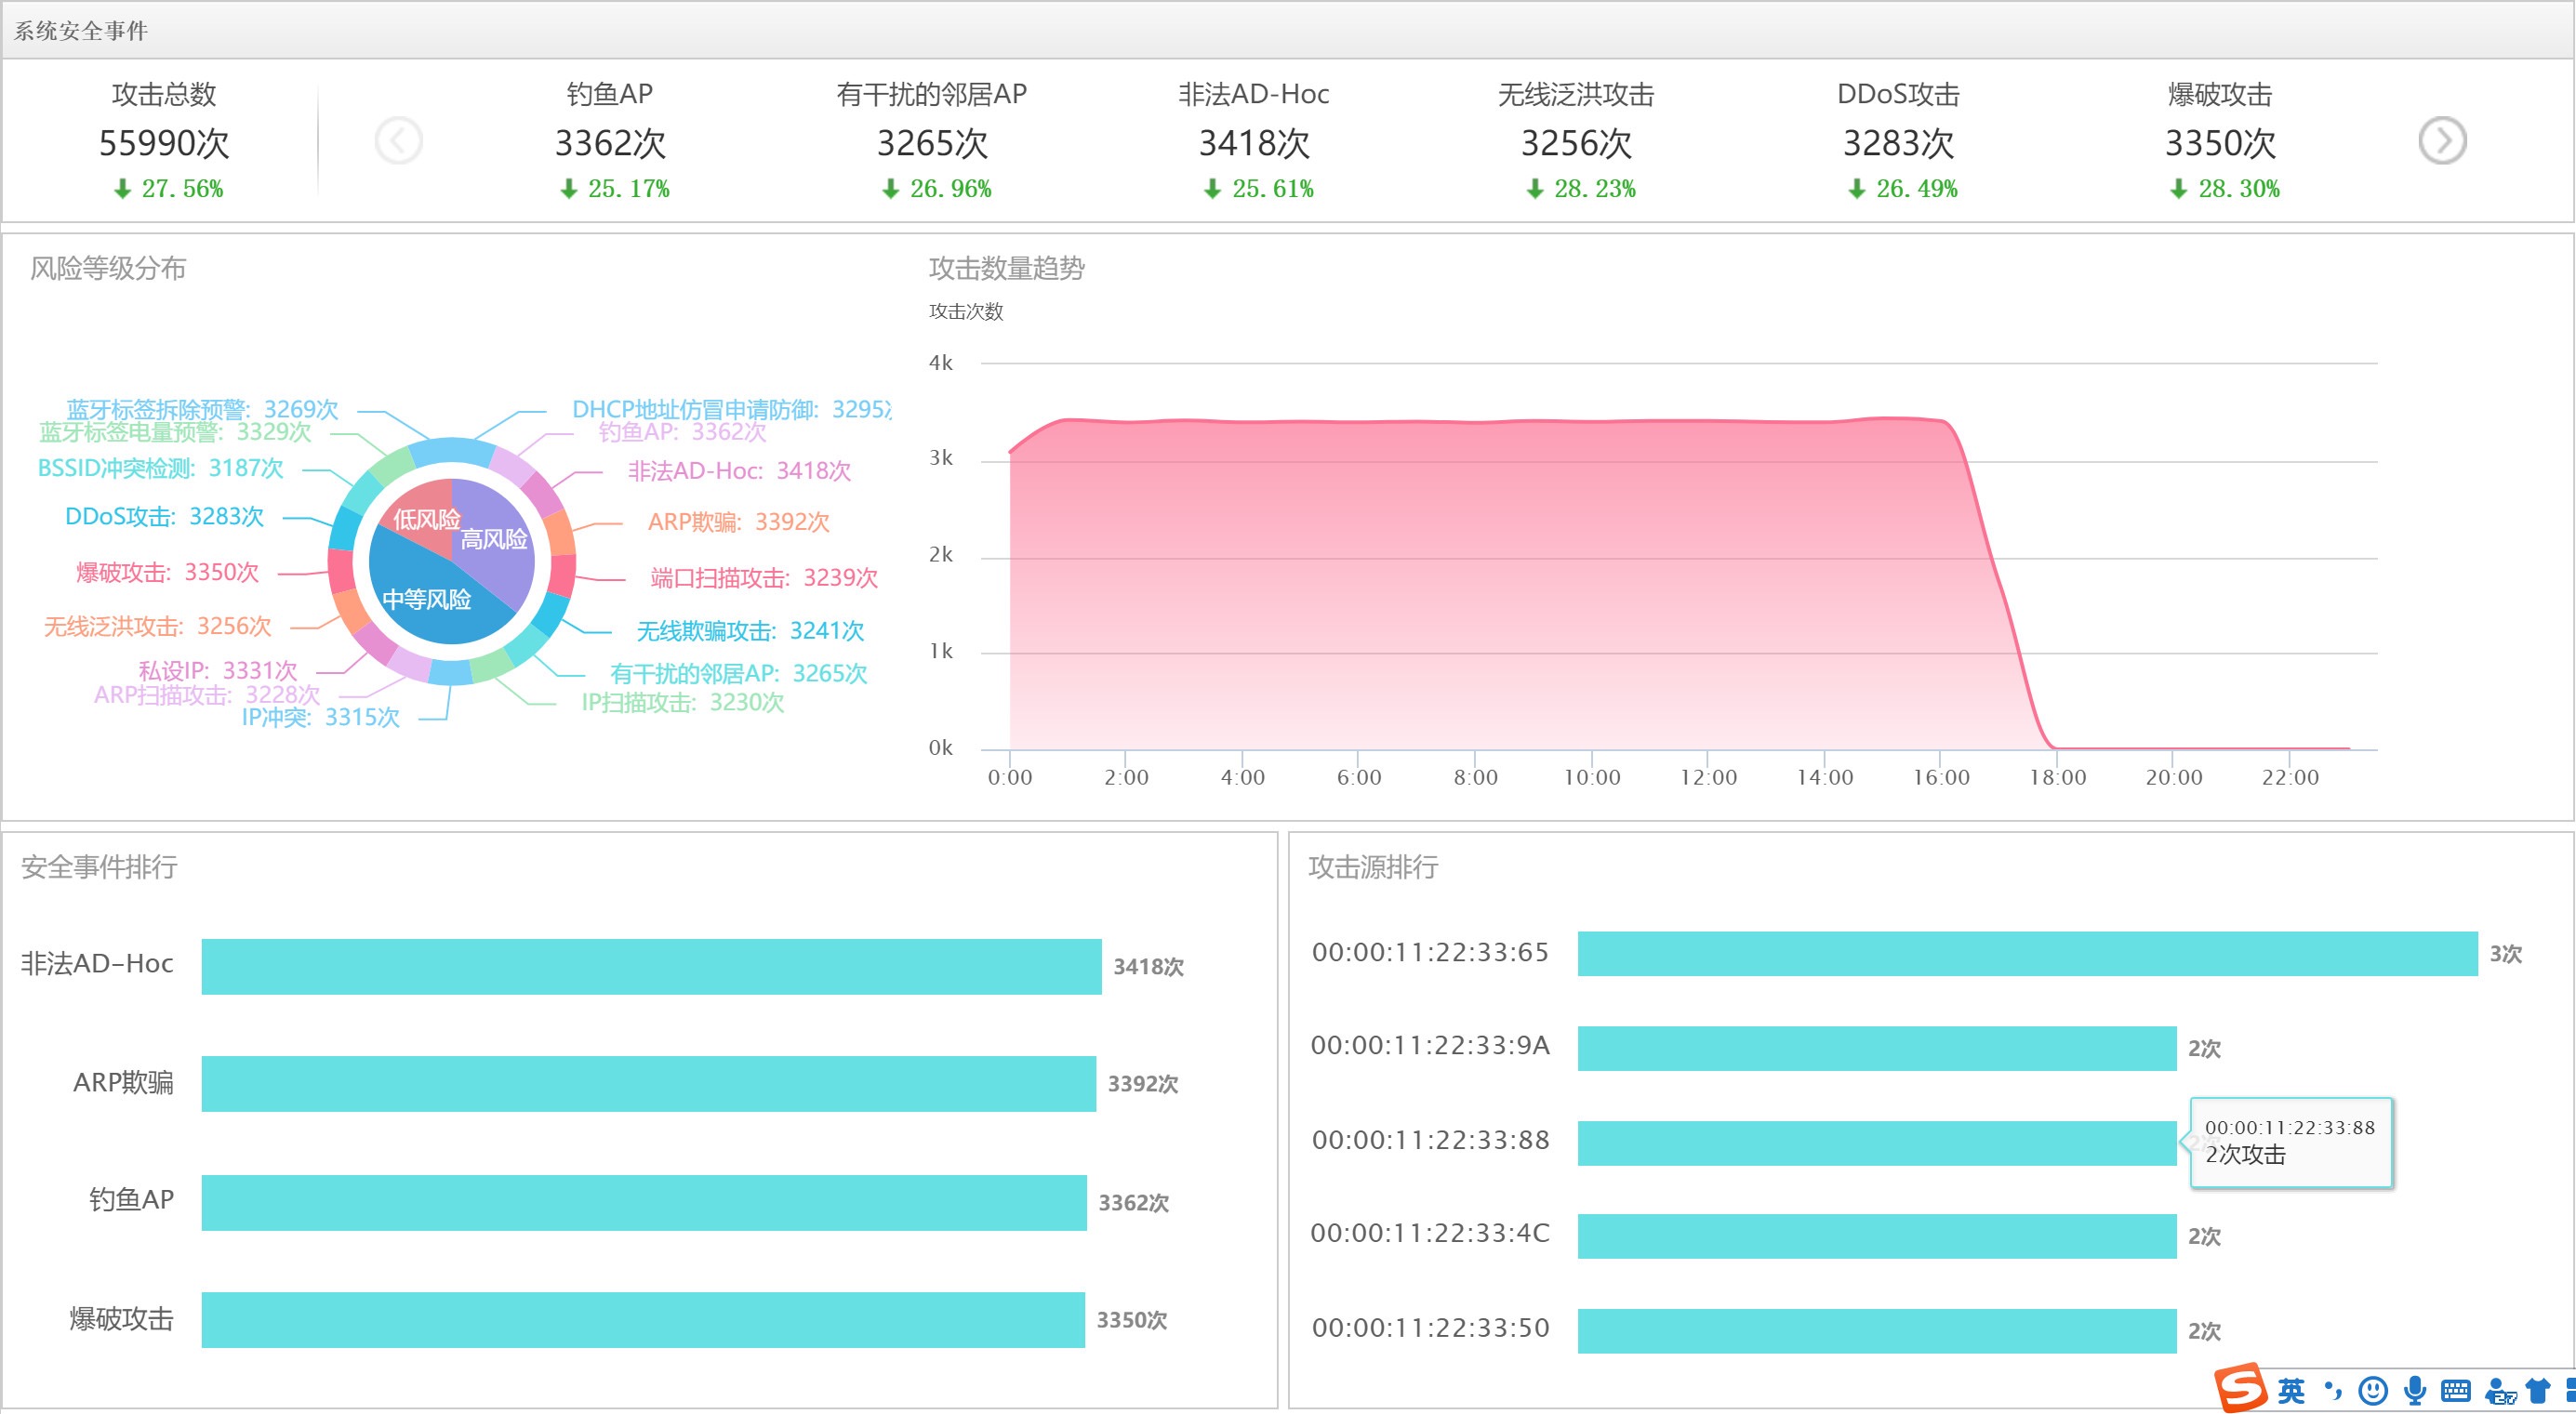Screen dimensions: 2576x1414
Task: Click the 爆破攻击: 3350次 donut label
Action: (167, 572)
